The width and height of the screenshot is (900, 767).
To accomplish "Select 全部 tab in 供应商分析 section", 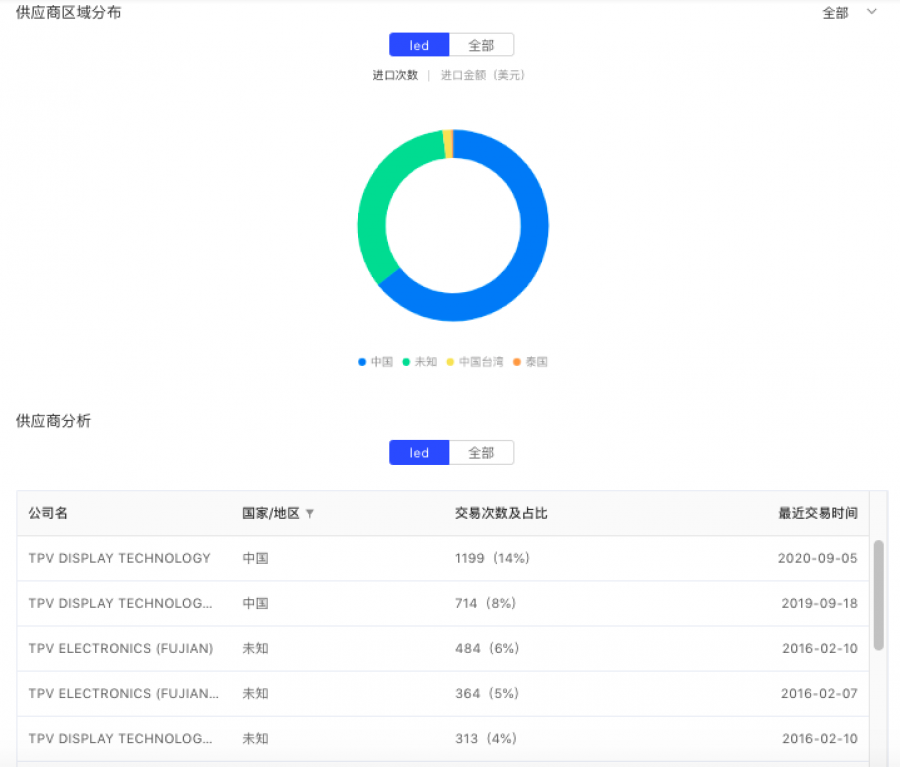I will point(481,452).
